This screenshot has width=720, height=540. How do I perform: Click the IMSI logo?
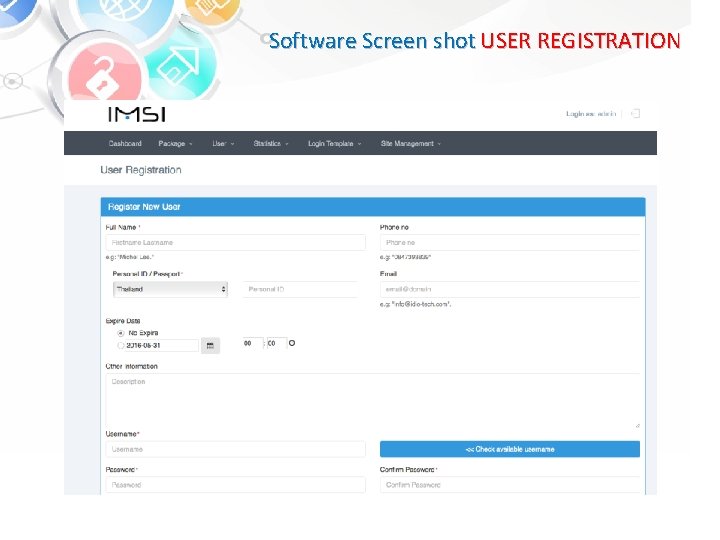(137, 114)
